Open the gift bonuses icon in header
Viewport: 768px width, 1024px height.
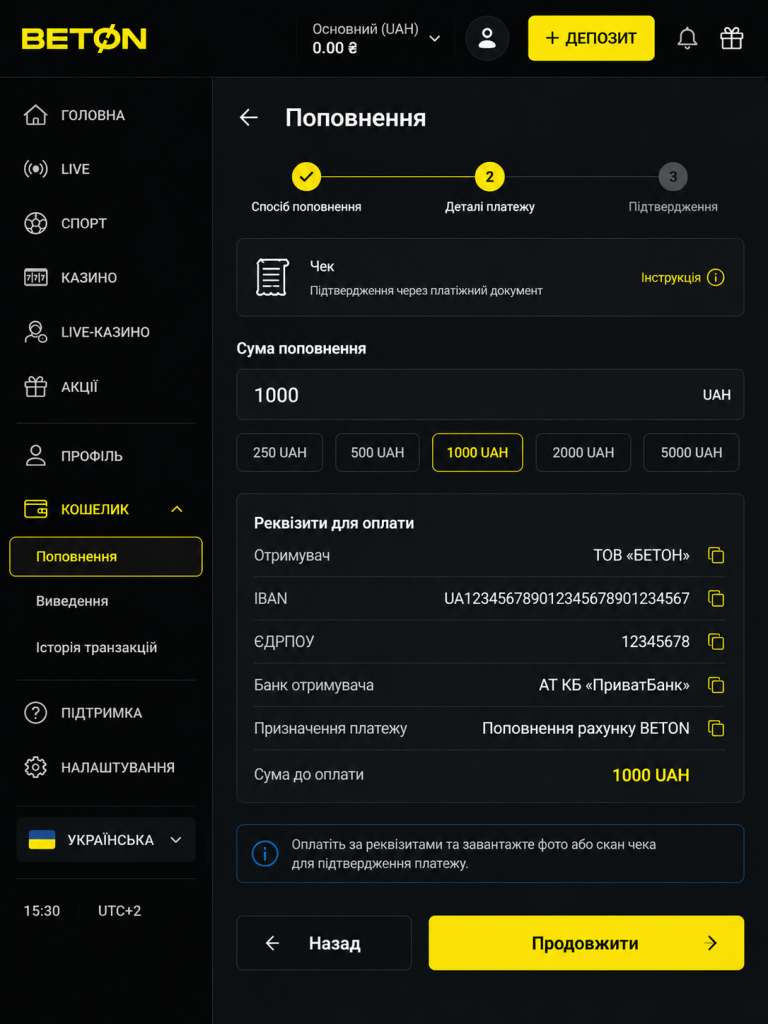(x=731, y=39)
